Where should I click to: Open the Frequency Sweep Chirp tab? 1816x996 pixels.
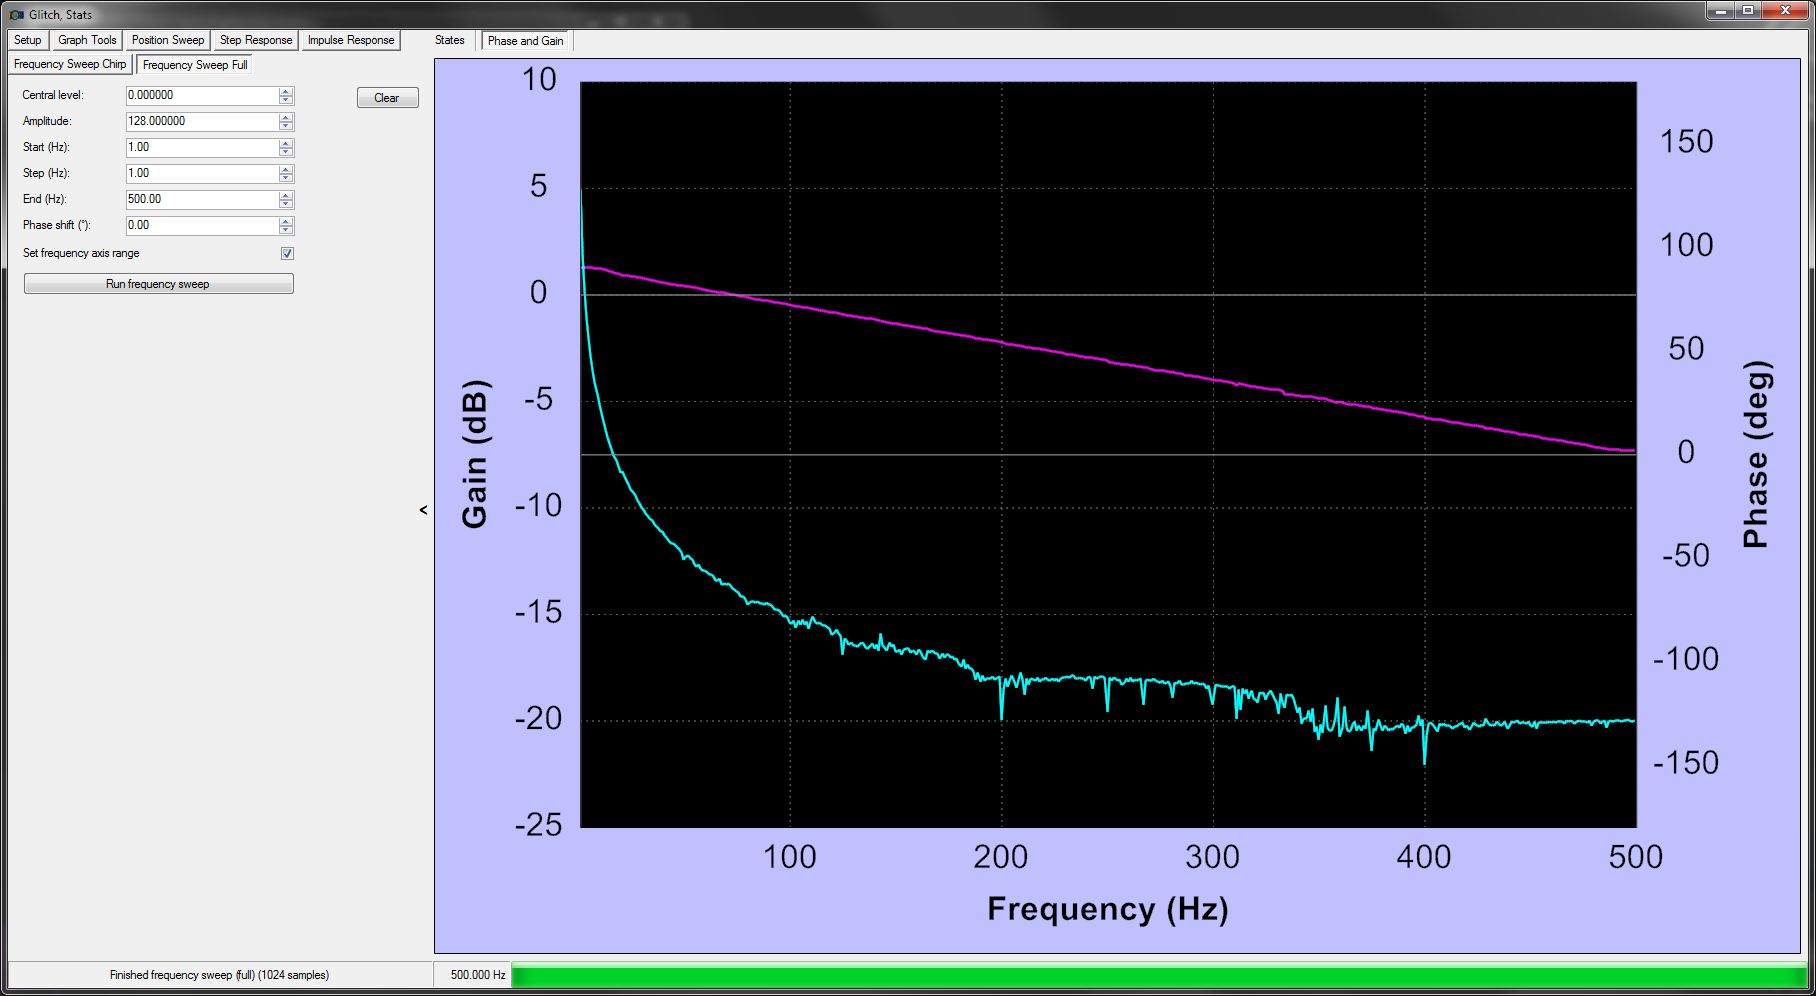70,64
